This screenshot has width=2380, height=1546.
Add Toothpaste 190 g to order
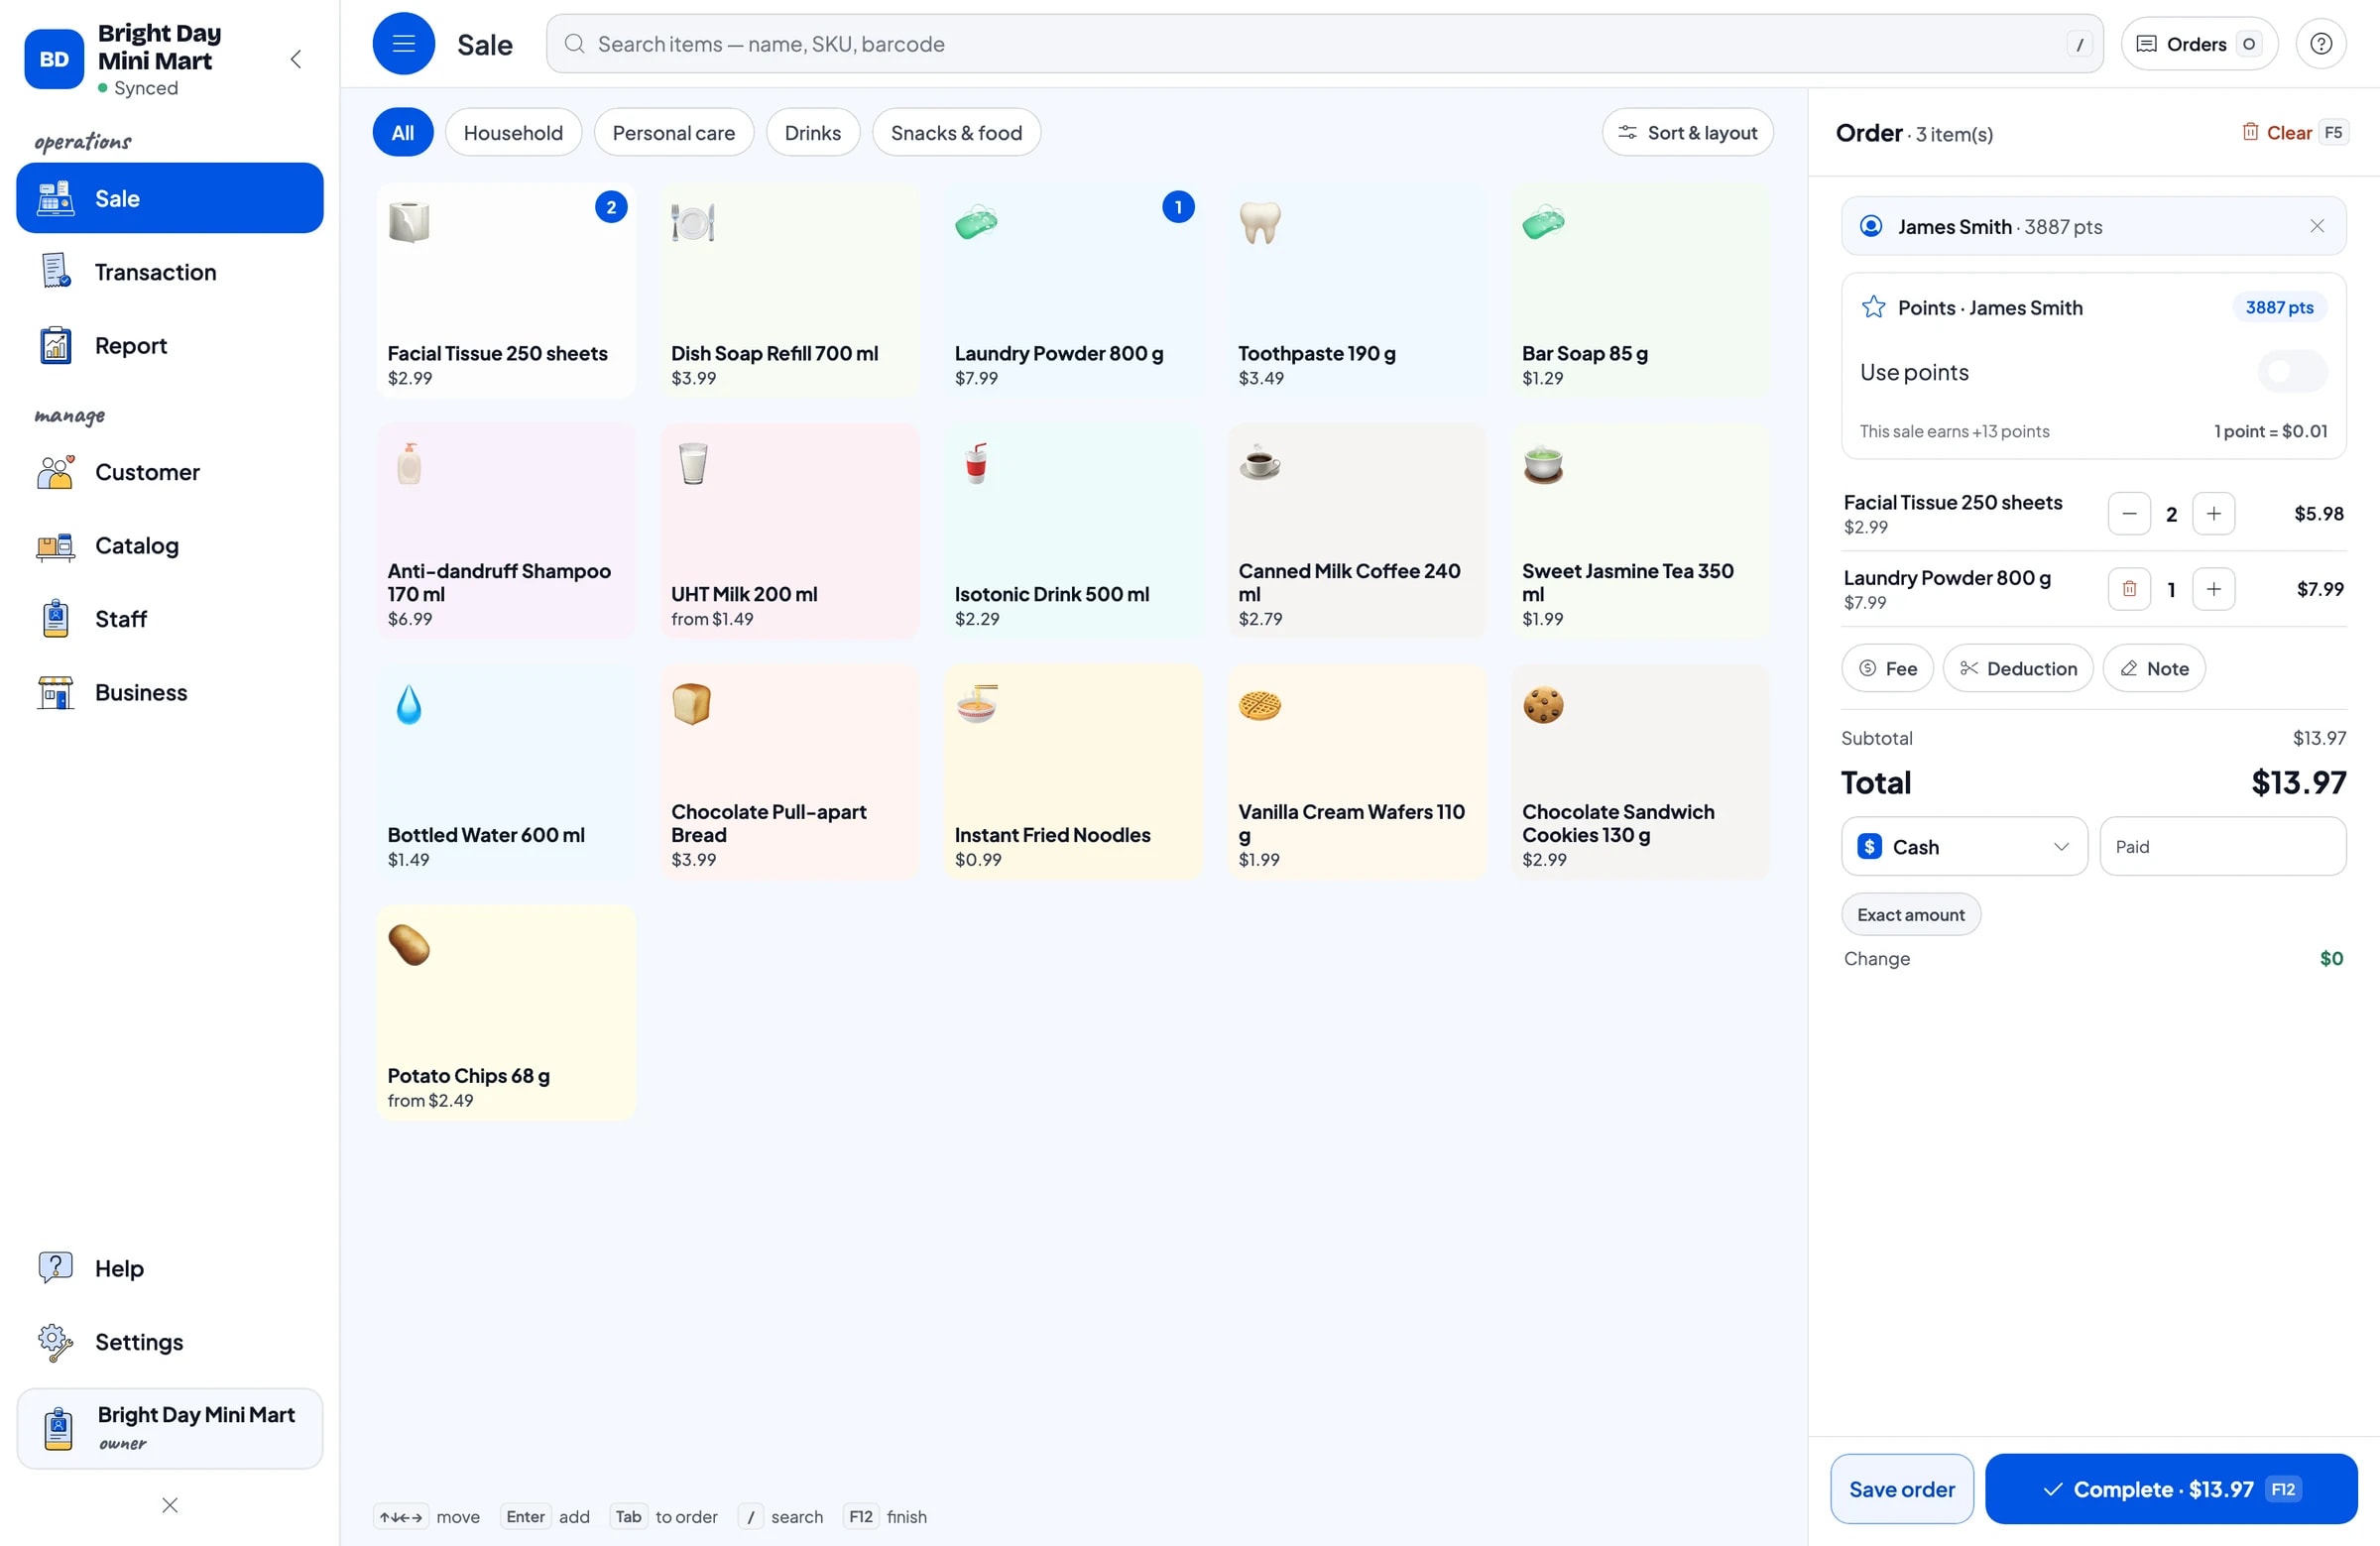click(x=1356, y=290)
